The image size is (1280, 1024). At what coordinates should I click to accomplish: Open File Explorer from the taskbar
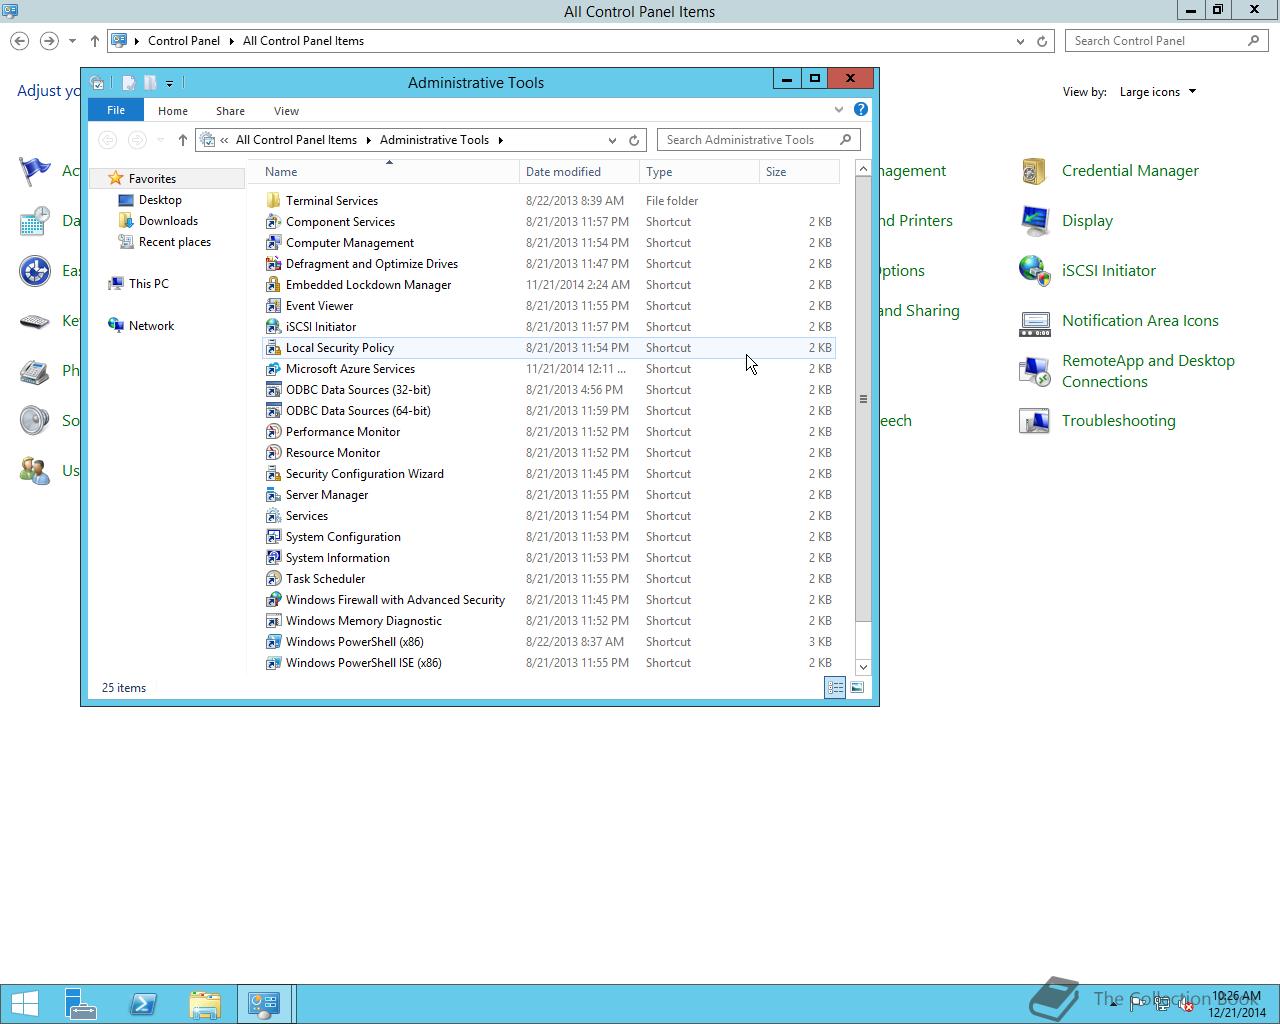(205, 1004)
